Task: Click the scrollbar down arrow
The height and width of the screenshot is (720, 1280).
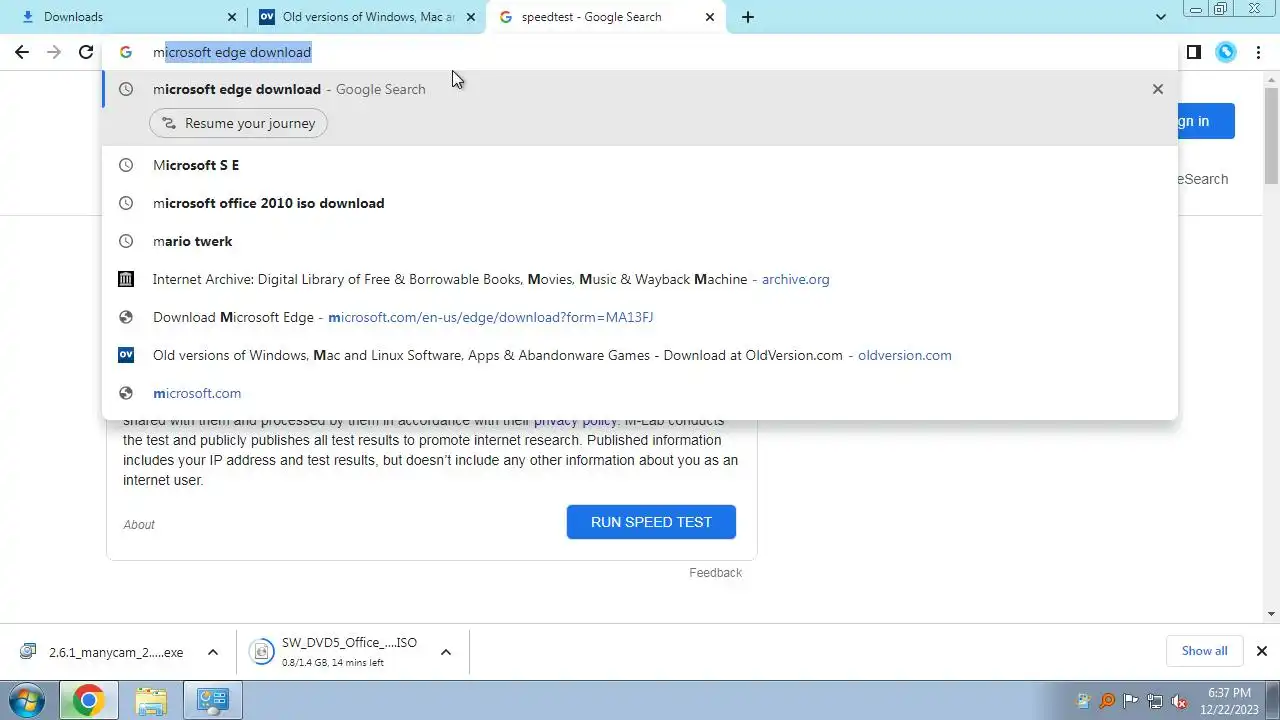Action: click(1271, 613)
